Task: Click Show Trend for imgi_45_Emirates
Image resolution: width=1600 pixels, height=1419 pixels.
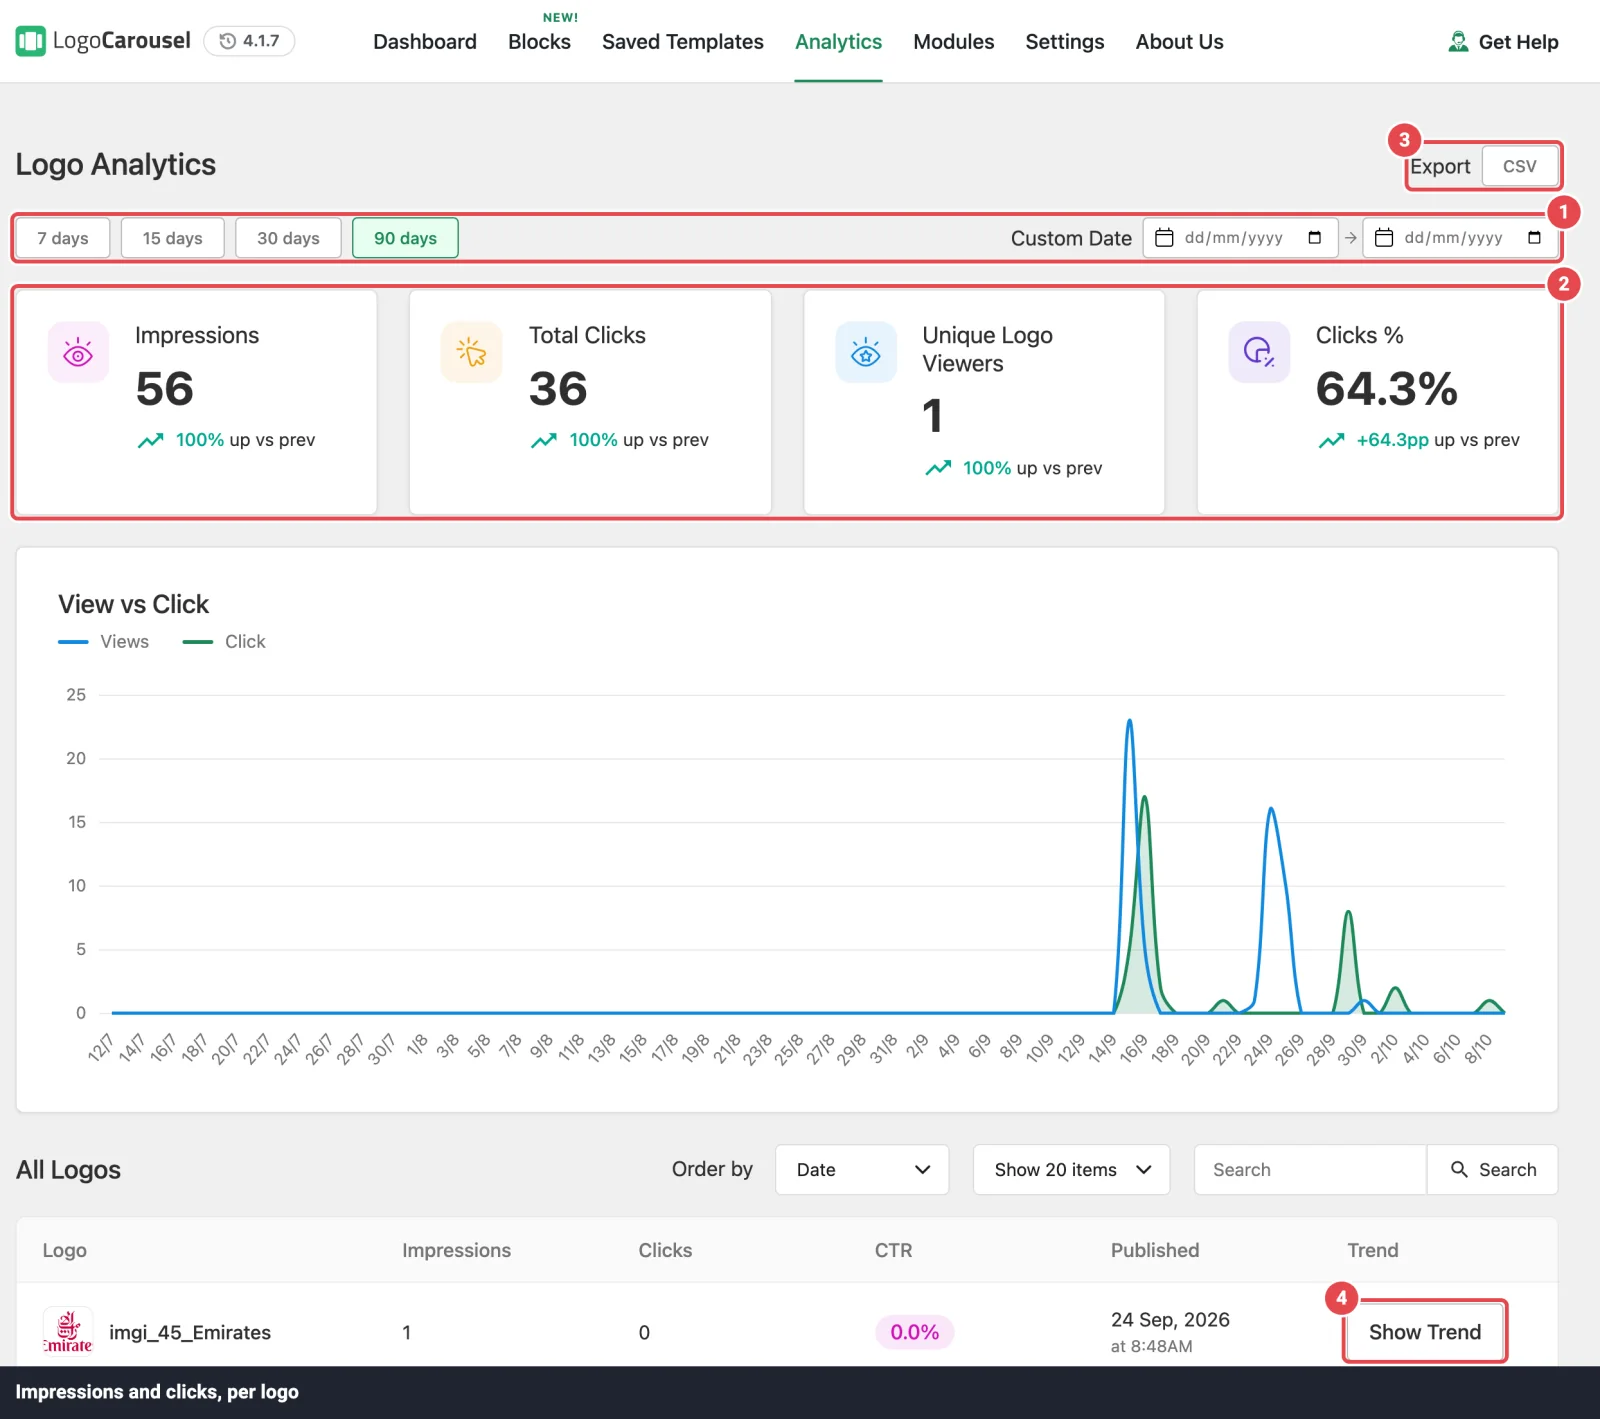Action: tap(1425, 1332)
